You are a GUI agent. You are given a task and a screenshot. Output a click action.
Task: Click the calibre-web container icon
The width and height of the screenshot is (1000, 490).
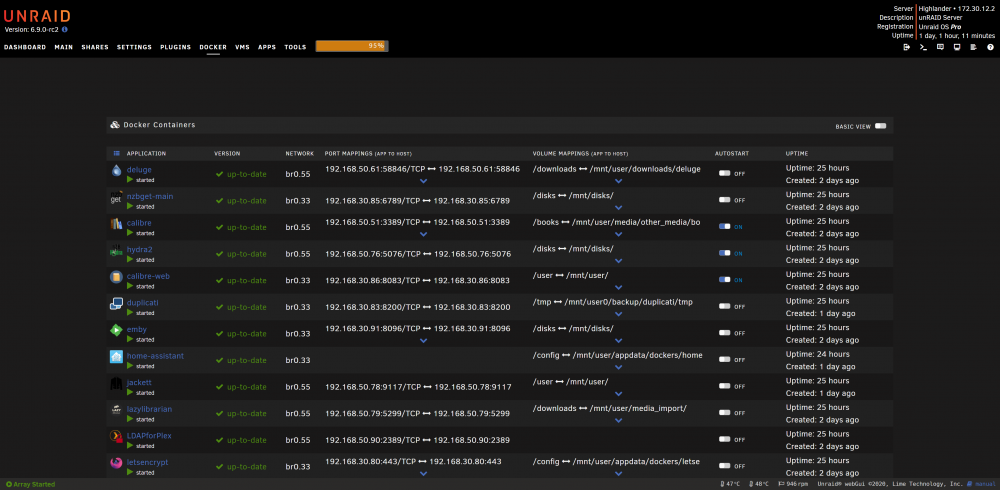(x=116, y=277)
